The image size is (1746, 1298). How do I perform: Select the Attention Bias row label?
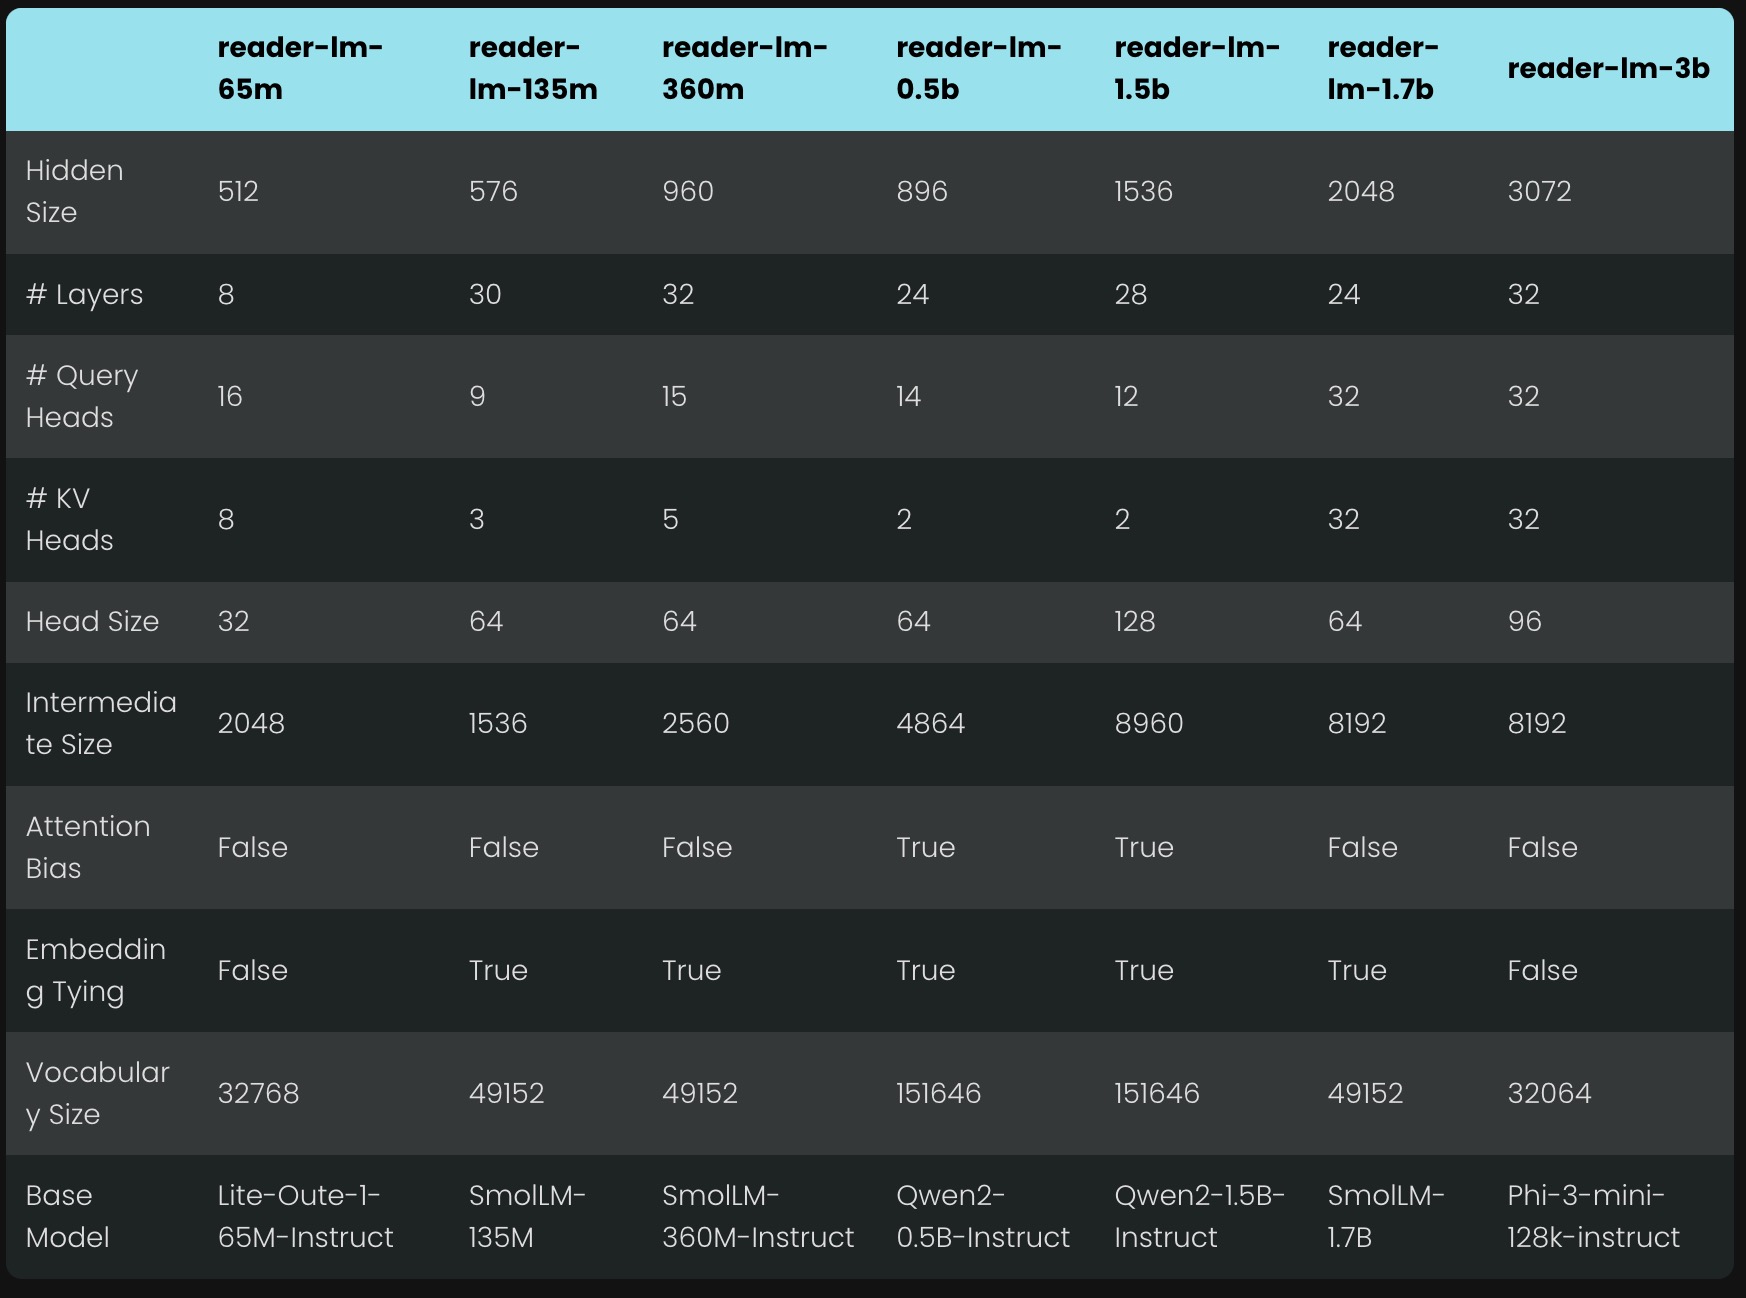pyautogui.click(x=88, y=847)
